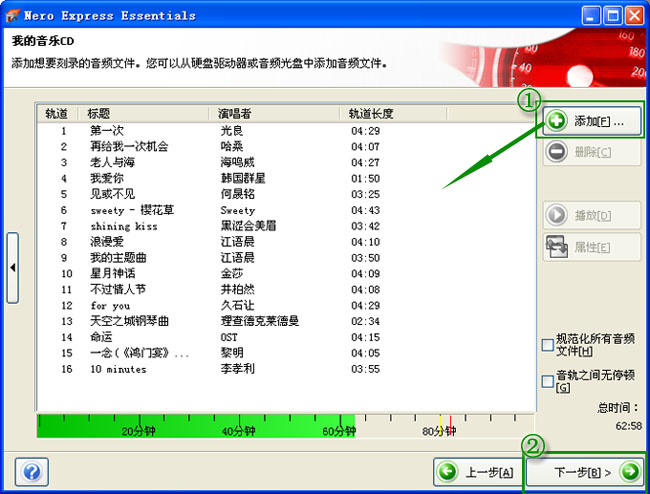Image resolution: width=650 pixels, height=494 pixels.
Task: Click artist 理查德克莱德曼
Action: tap(260, 321)
